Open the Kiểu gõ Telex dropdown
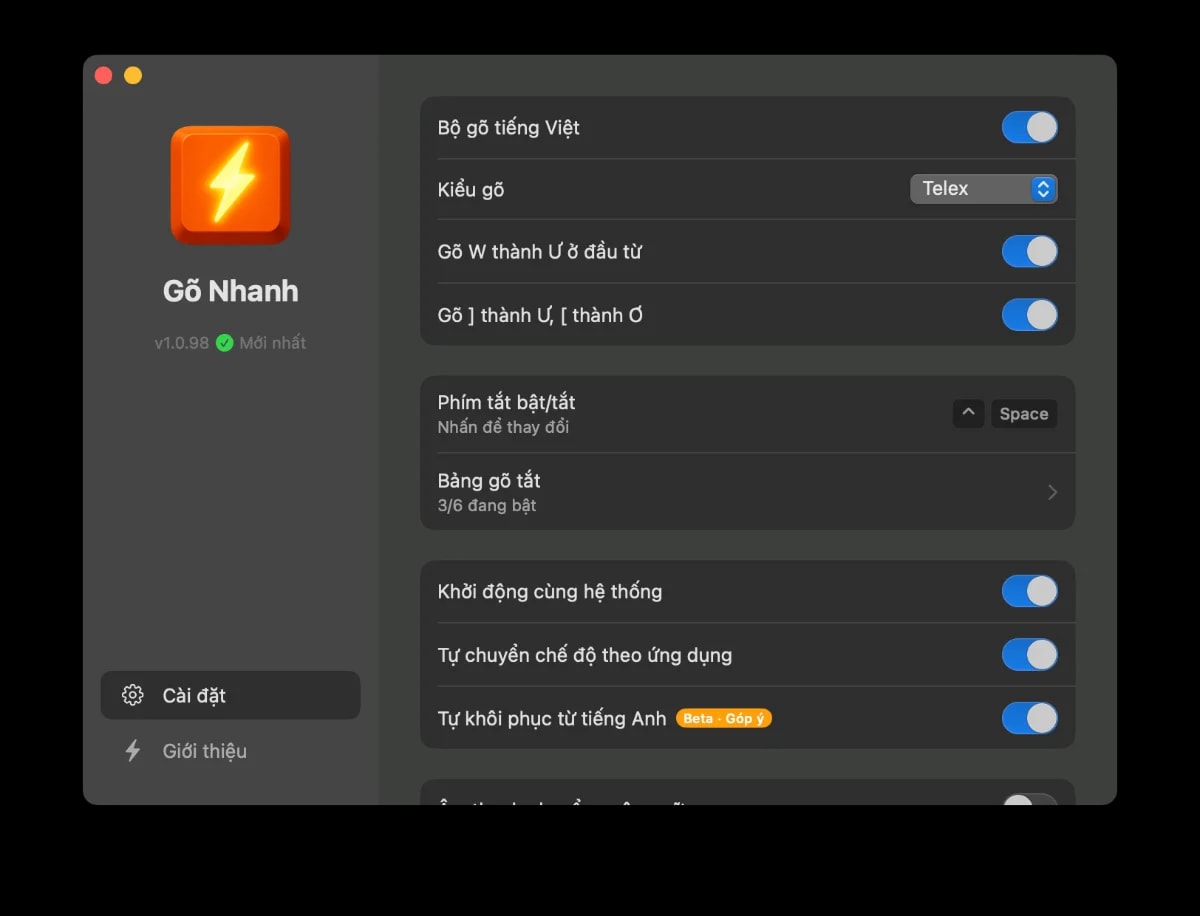Viewport: 1200px width, 916px height. [x=983, y=188]
